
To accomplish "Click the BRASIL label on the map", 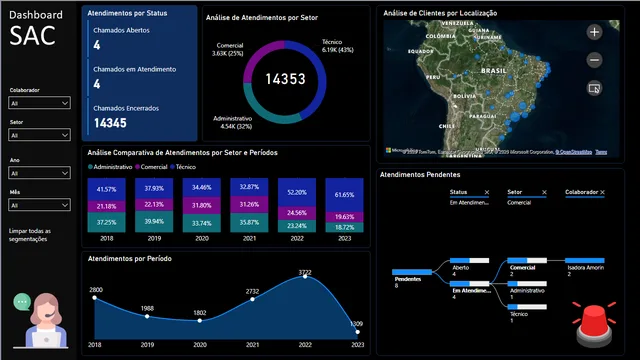I will [x=493, y=71].
